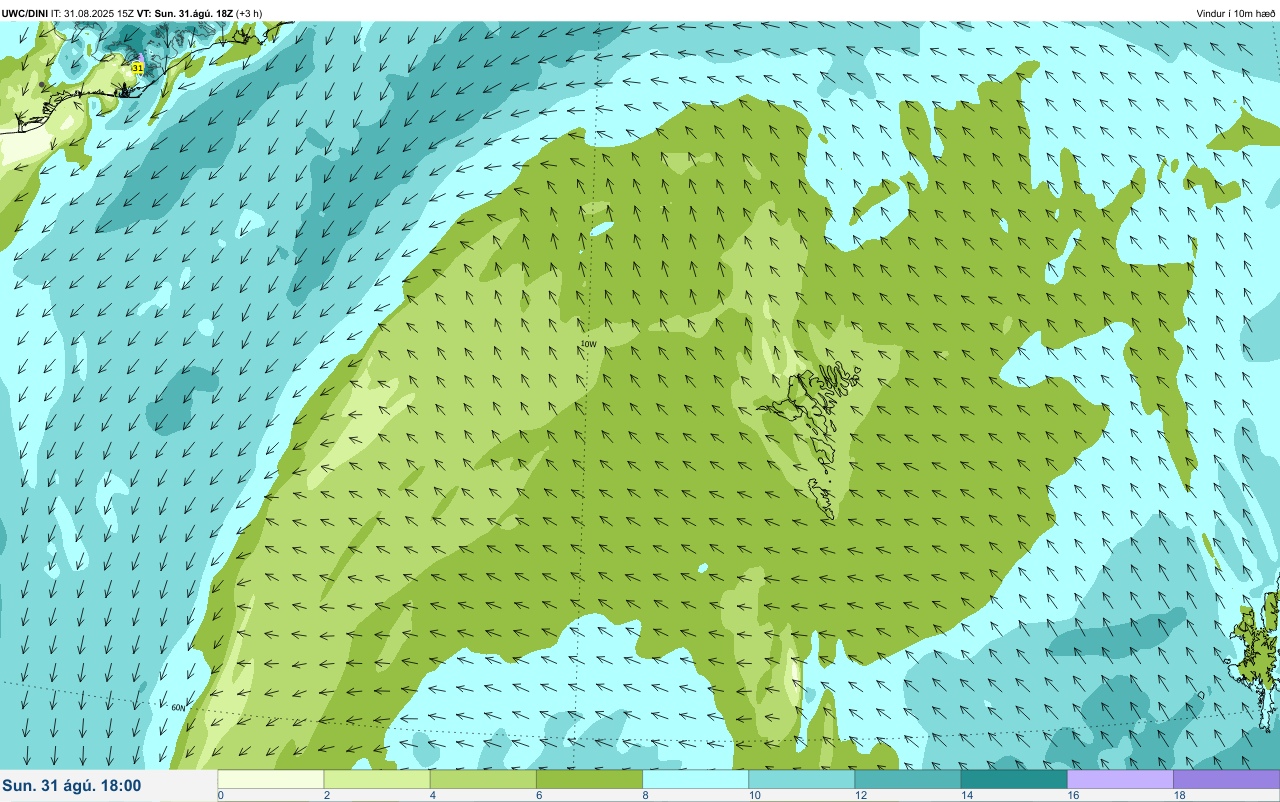1280x802 pixels.
Task: Select the light teal 10–12 legend swatch
Action: [x=802, y=779]
